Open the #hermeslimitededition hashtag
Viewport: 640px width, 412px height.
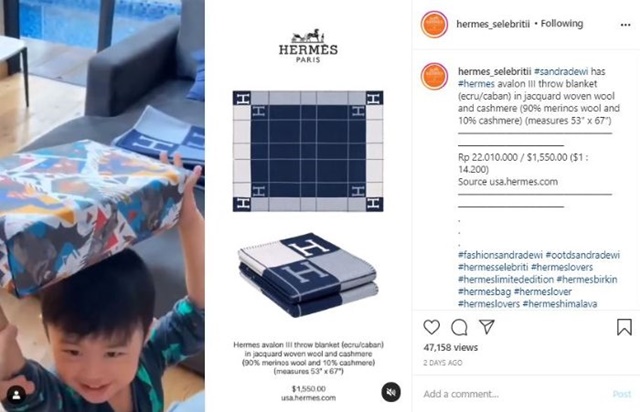point(506,279)
